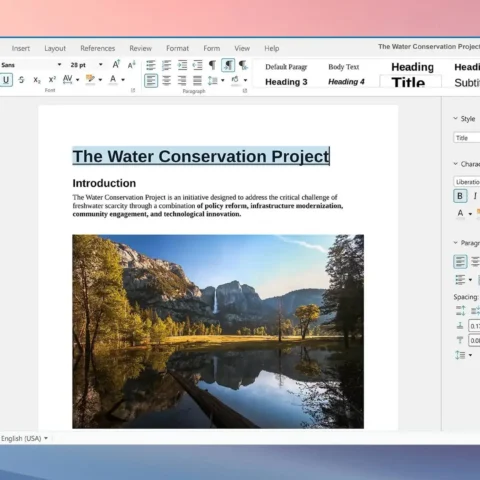The height and width of the screenshot is (480, 480).
Task: Open the Layout tab
Action: (55, 48)
